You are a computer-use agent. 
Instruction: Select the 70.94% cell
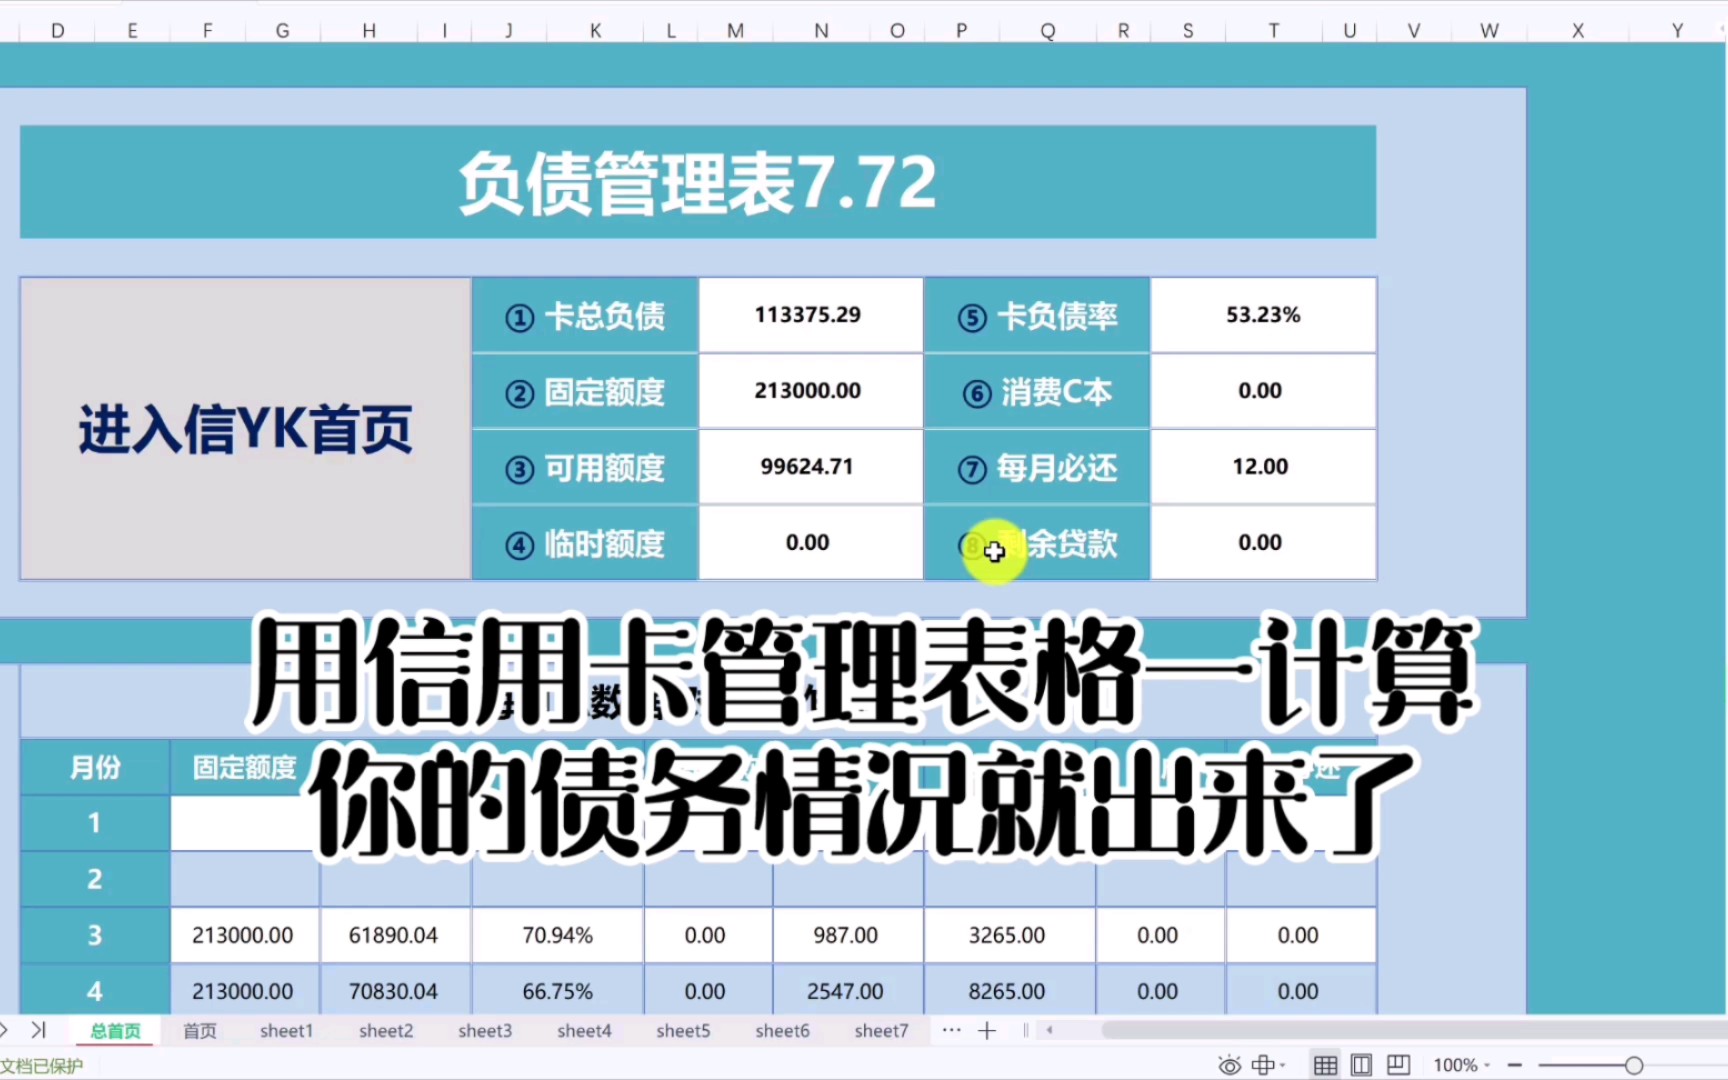pyautogui.click(x=558, y=935)
